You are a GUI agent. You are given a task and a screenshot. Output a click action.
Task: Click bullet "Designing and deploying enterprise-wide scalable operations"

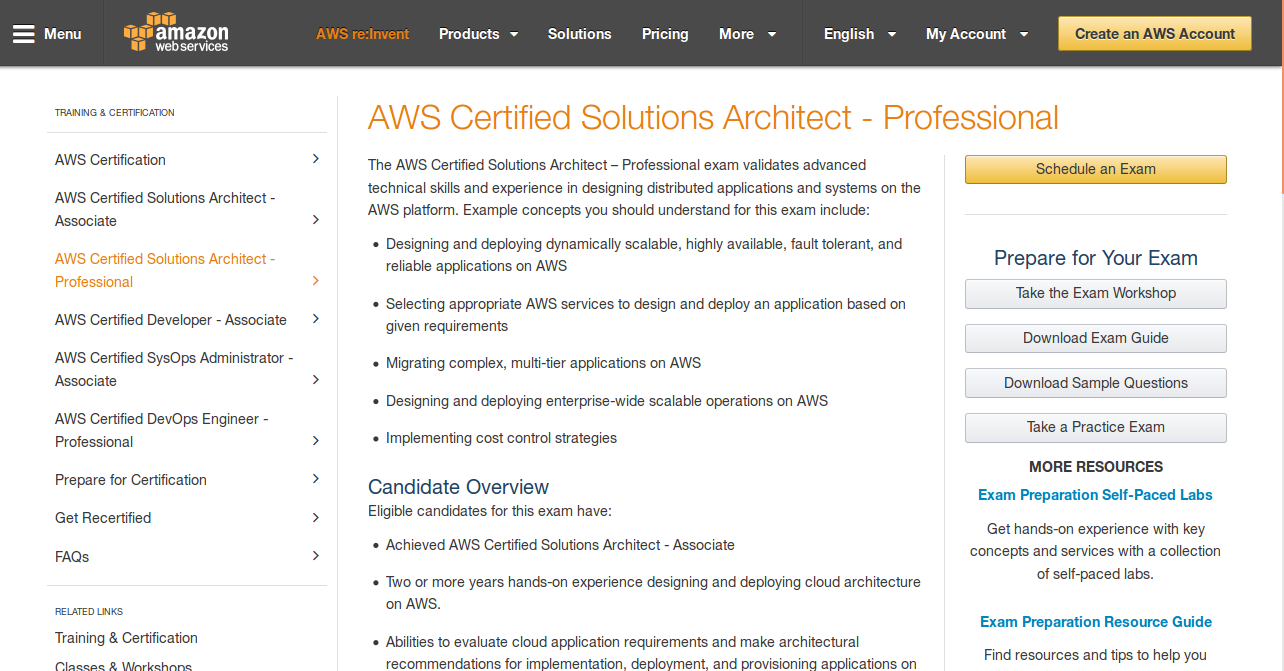(607, 401)
